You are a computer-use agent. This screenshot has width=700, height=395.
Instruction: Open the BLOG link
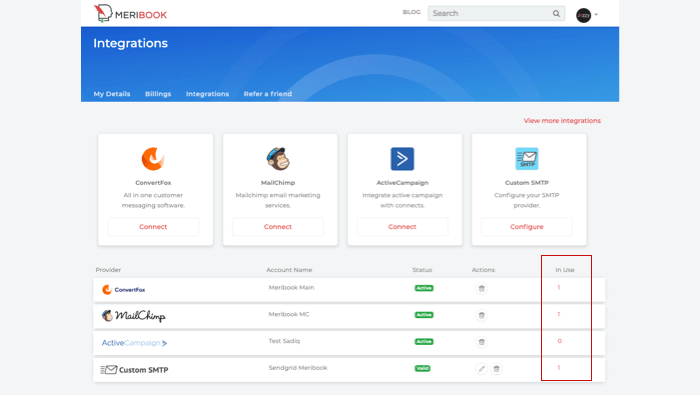[411, 12]
